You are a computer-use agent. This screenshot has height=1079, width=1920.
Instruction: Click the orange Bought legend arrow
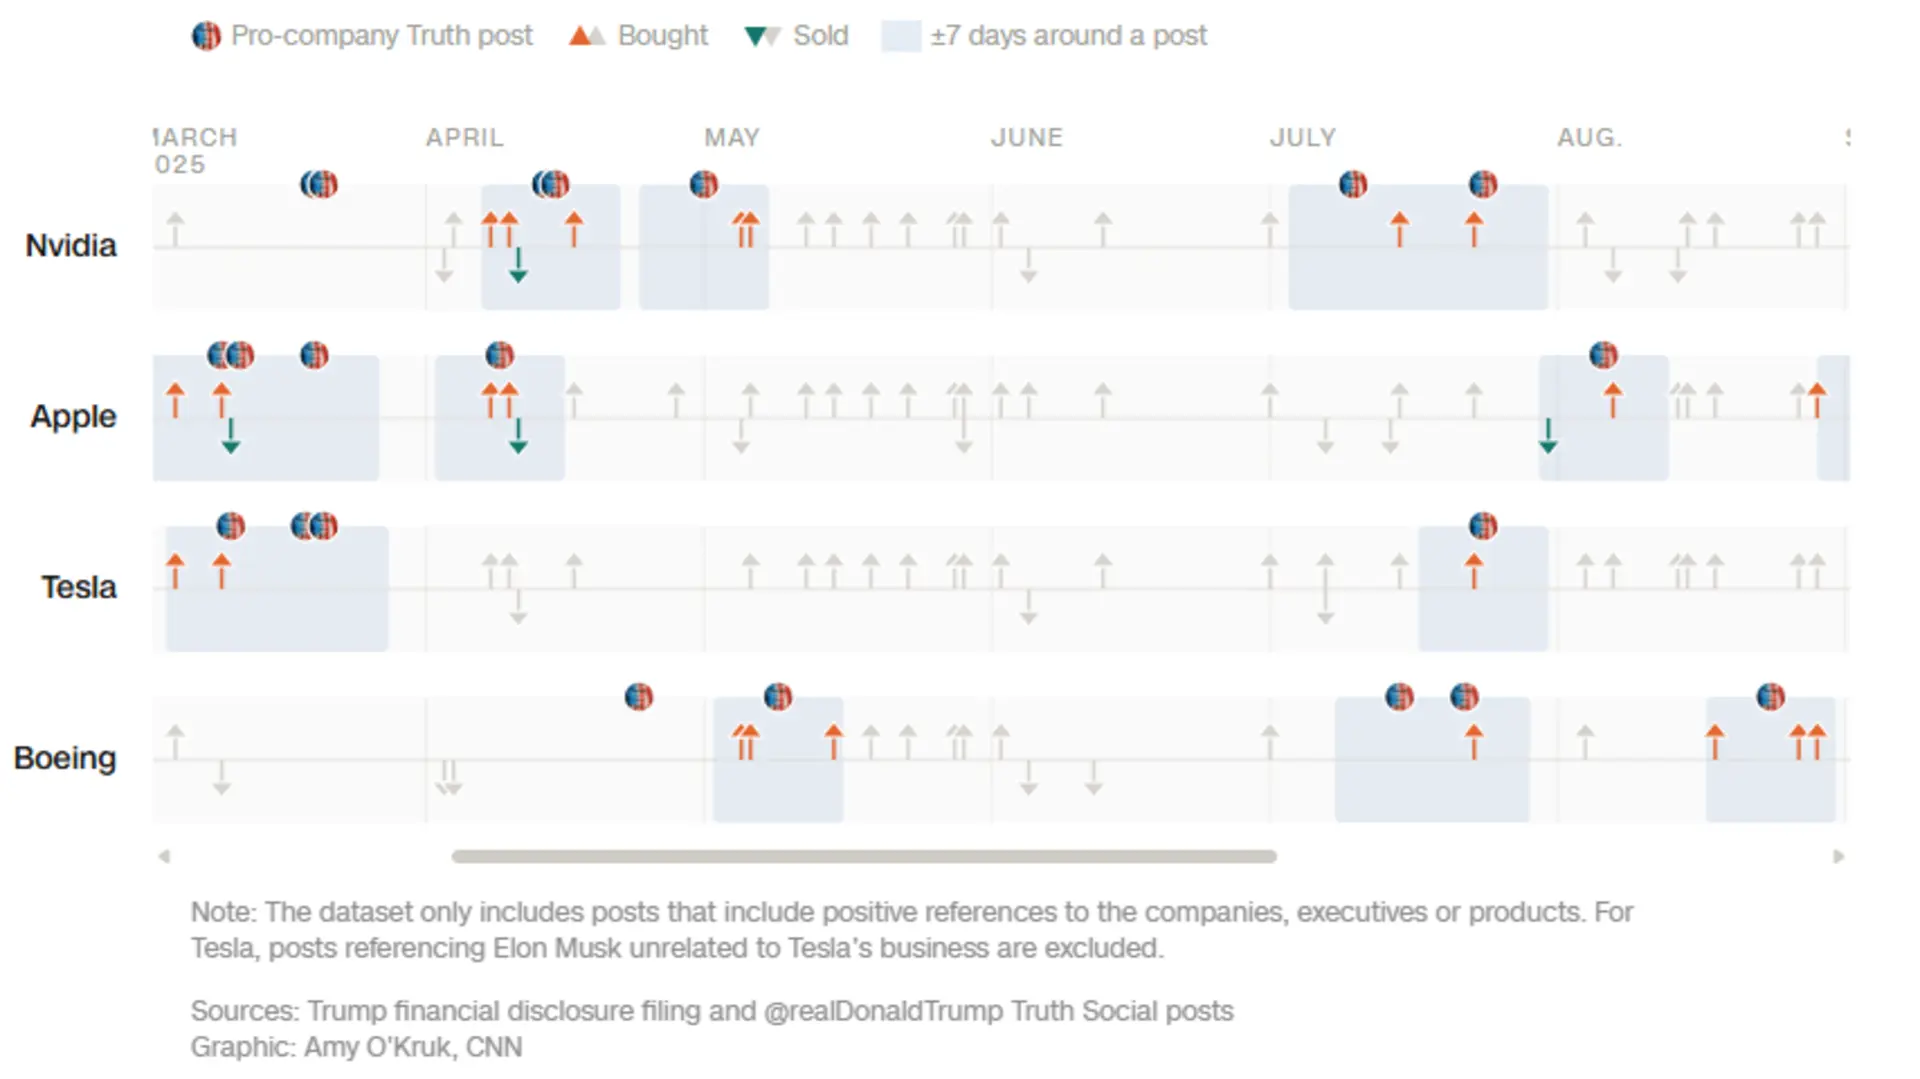click(579, 36)
